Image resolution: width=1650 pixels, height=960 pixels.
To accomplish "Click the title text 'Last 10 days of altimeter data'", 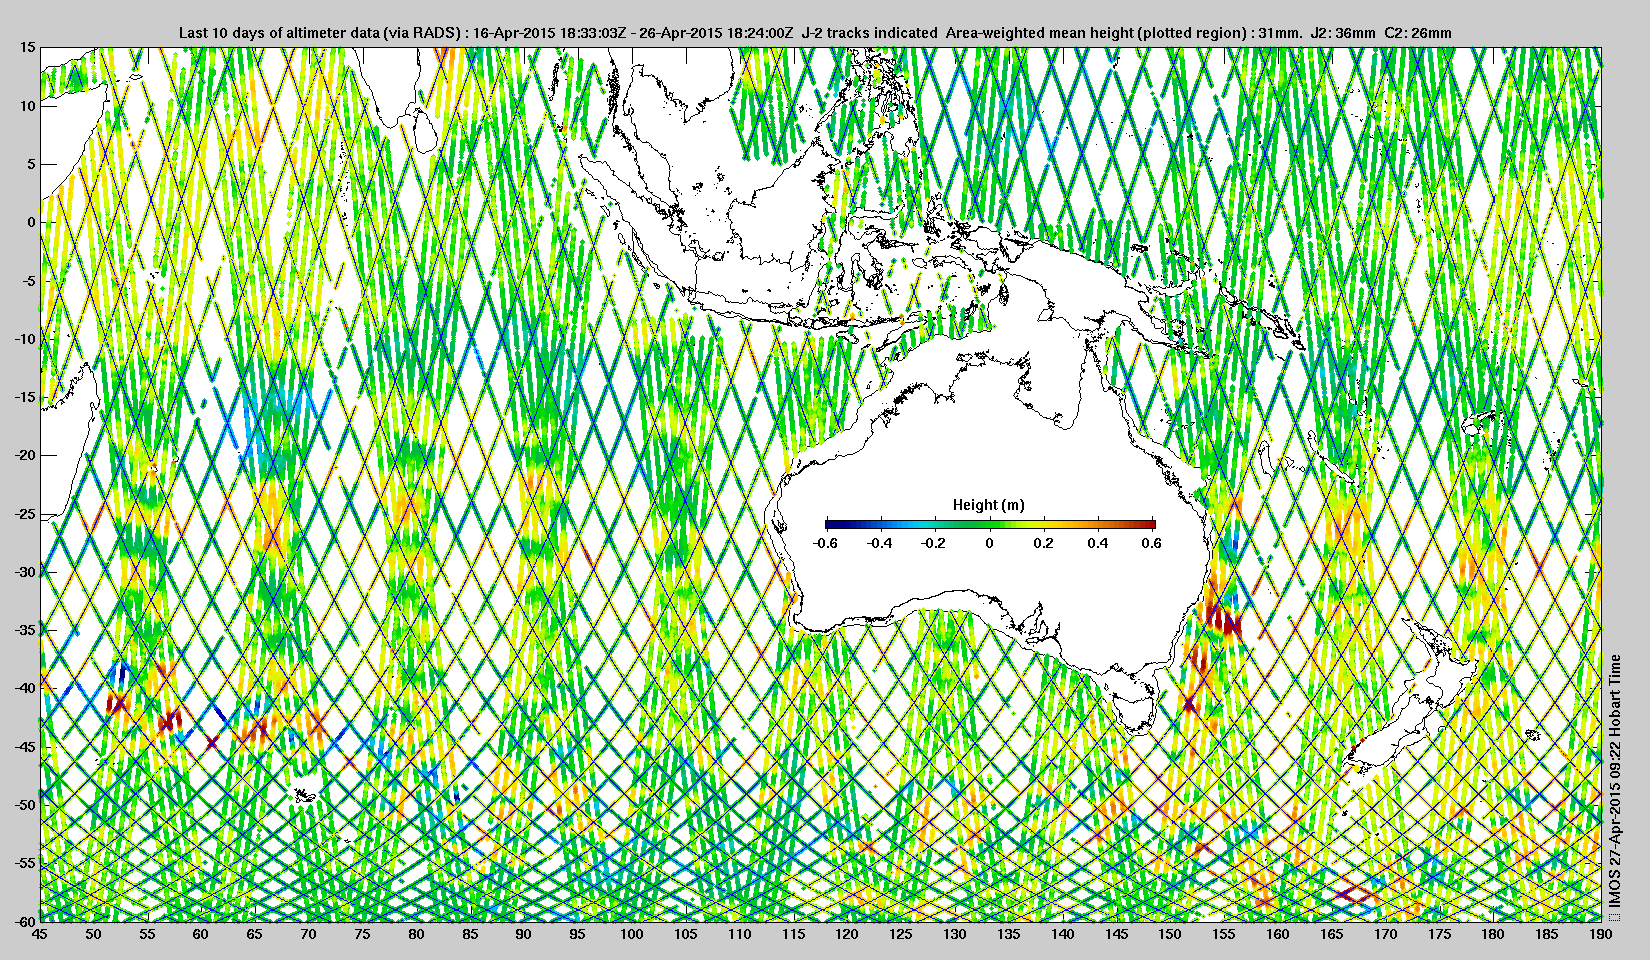I will (280, 33).
